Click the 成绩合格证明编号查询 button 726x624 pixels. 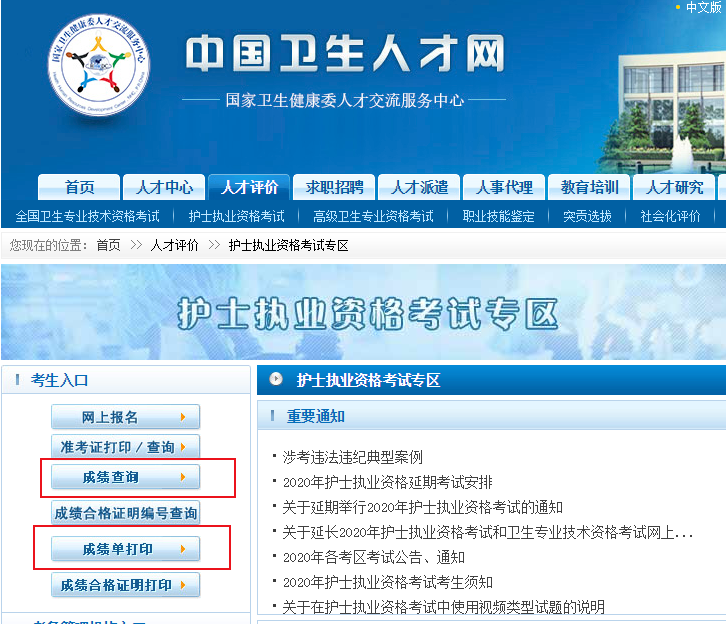click(x=125, y=513)
